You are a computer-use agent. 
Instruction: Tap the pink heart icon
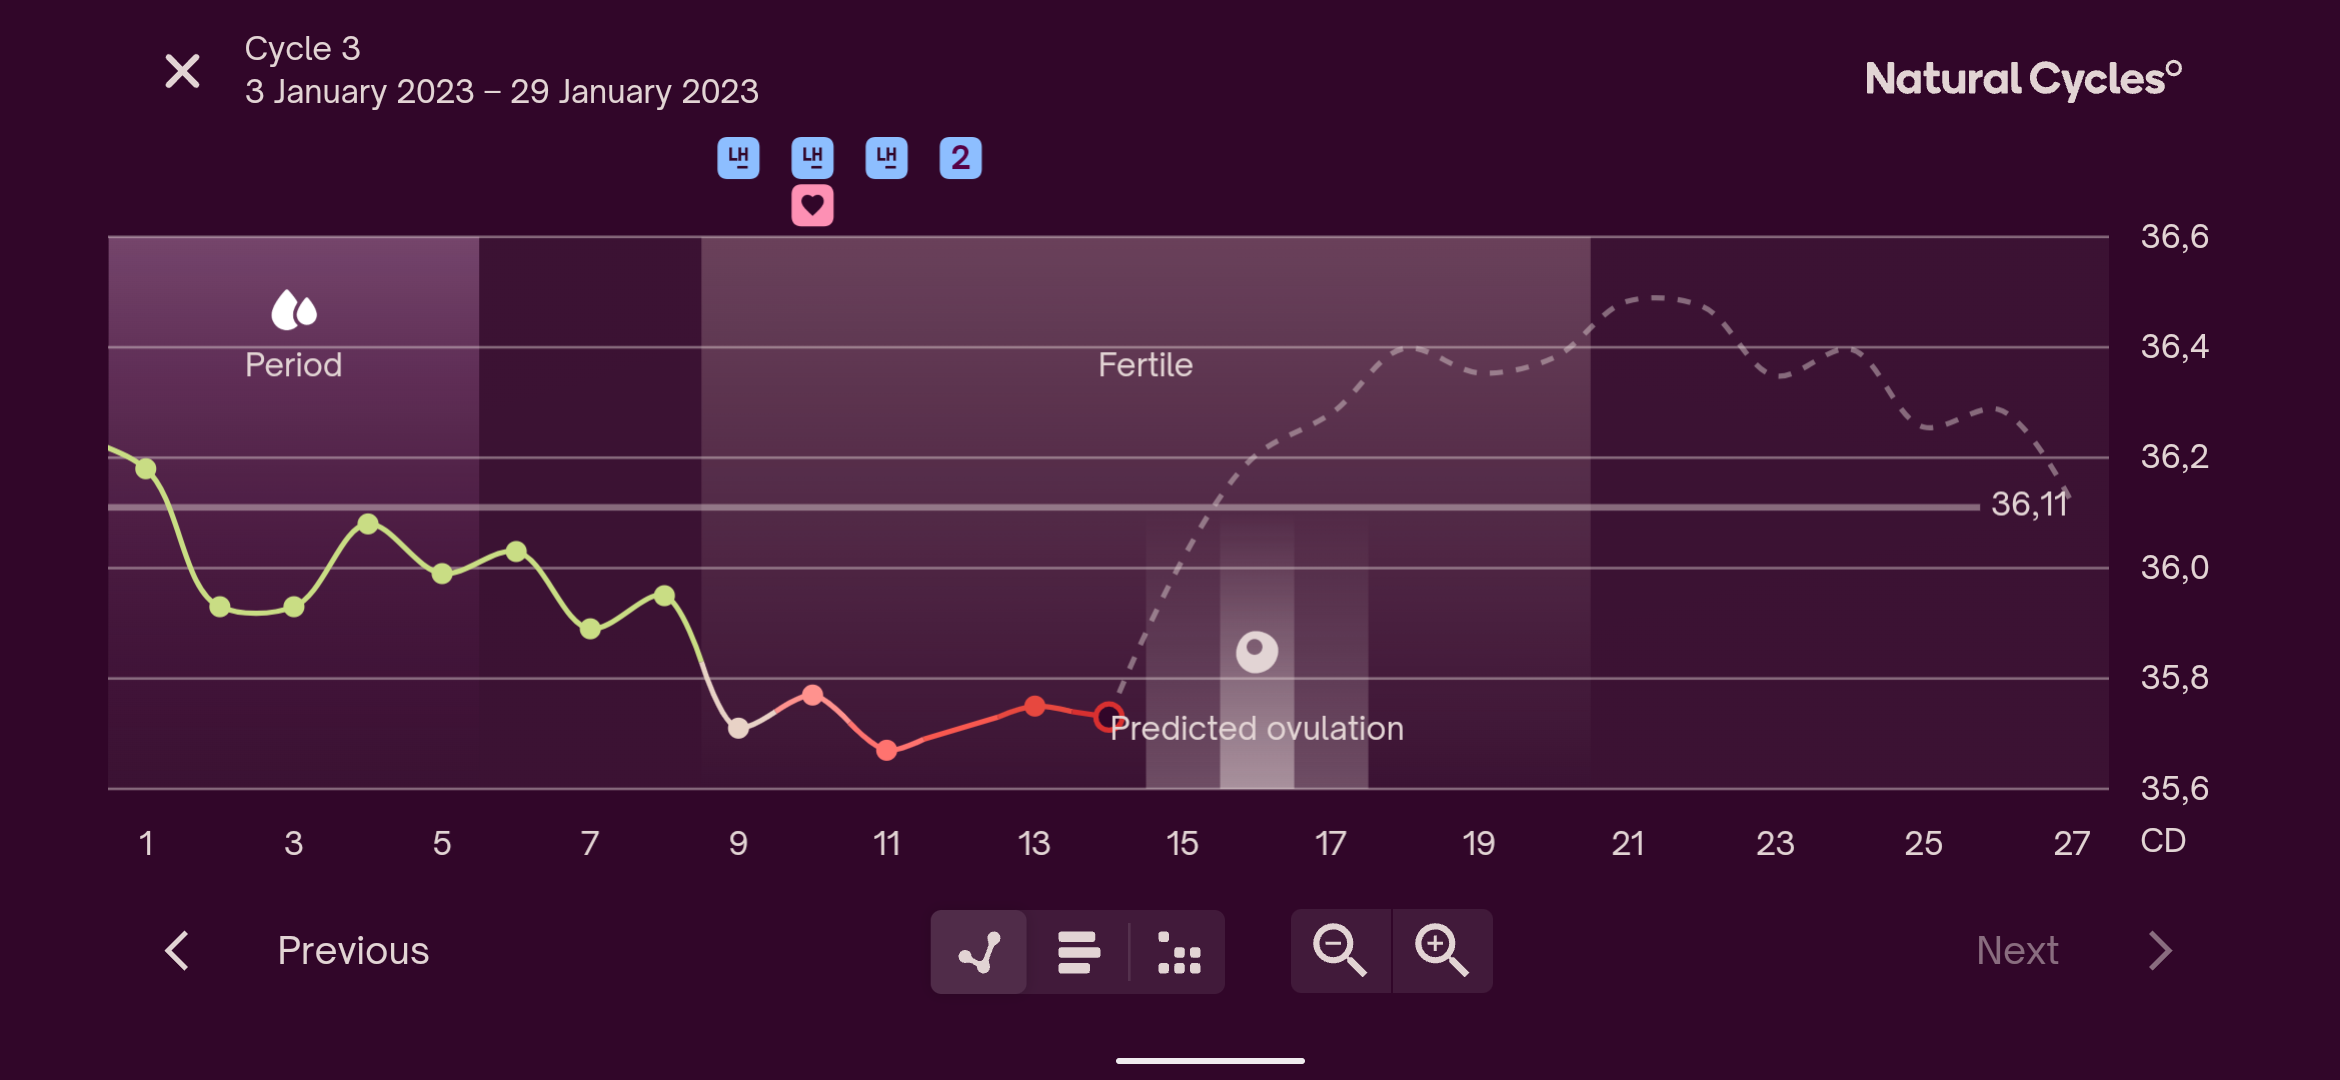click(812, 206)
